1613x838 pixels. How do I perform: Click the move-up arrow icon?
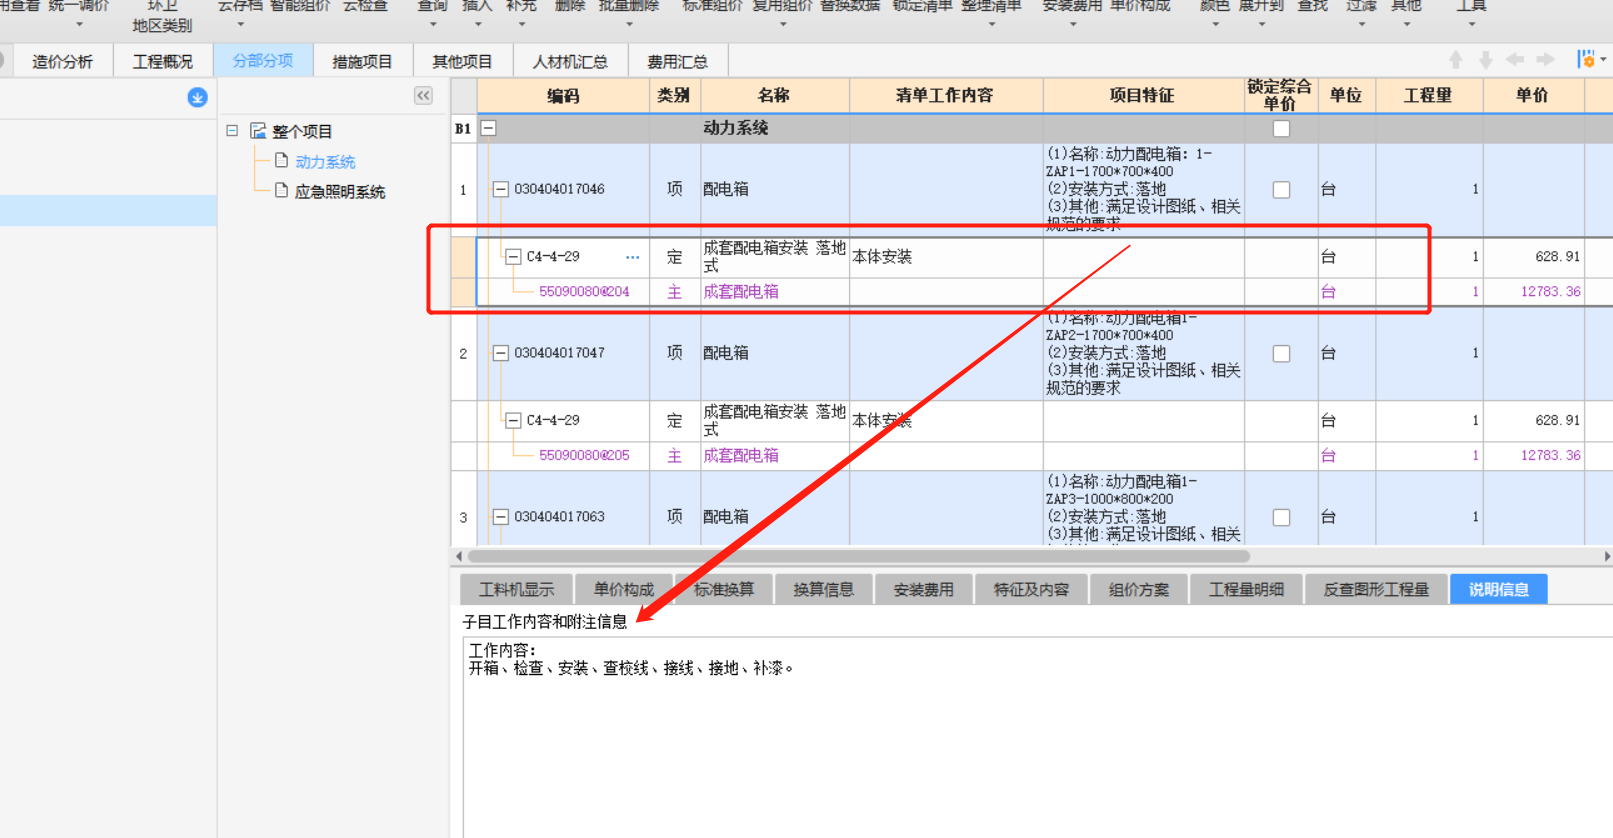pos(1456,60)
